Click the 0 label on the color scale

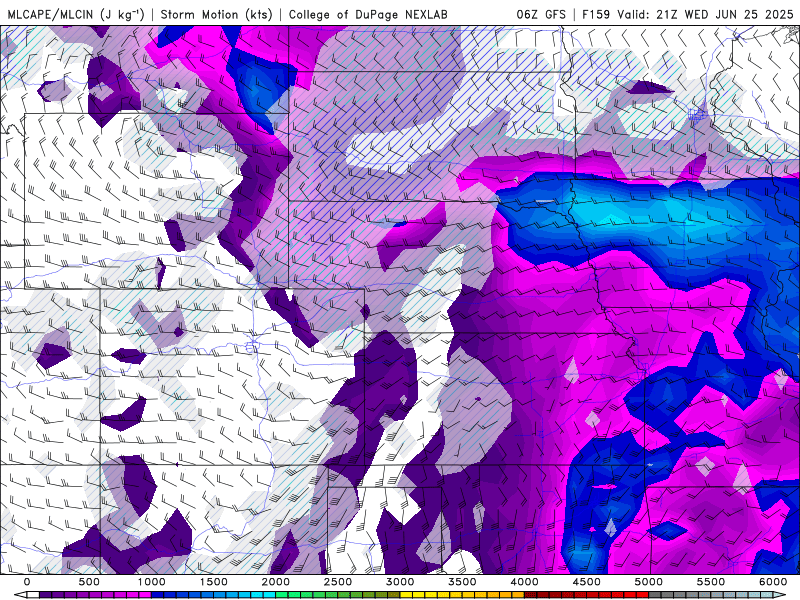click(x=27, y=582)
